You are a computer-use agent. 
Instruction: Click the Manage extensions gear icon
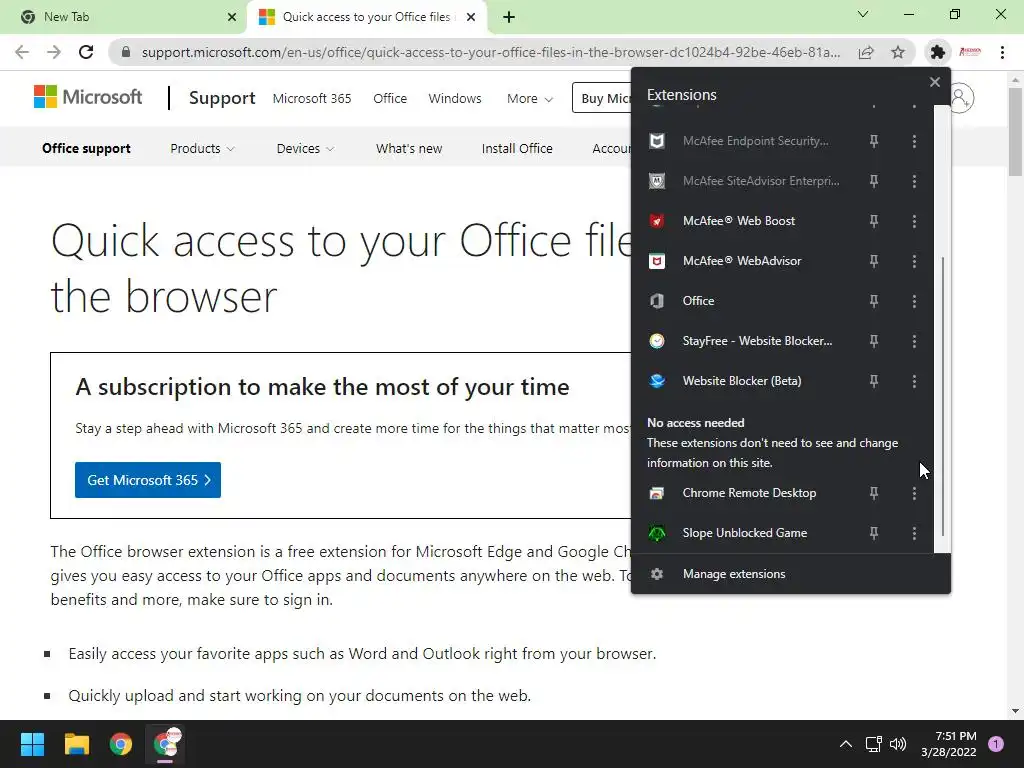pos(657,574)
